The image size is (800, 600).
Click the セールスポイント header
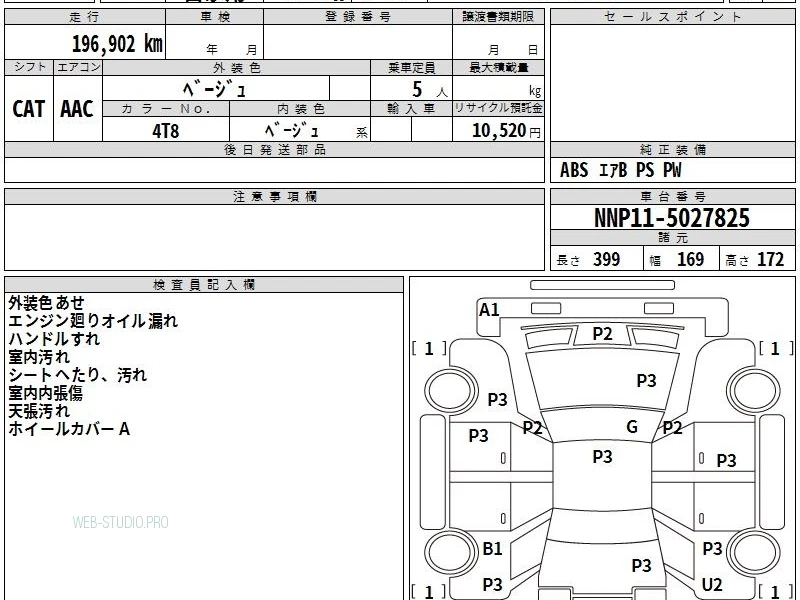tap(672, 17)
